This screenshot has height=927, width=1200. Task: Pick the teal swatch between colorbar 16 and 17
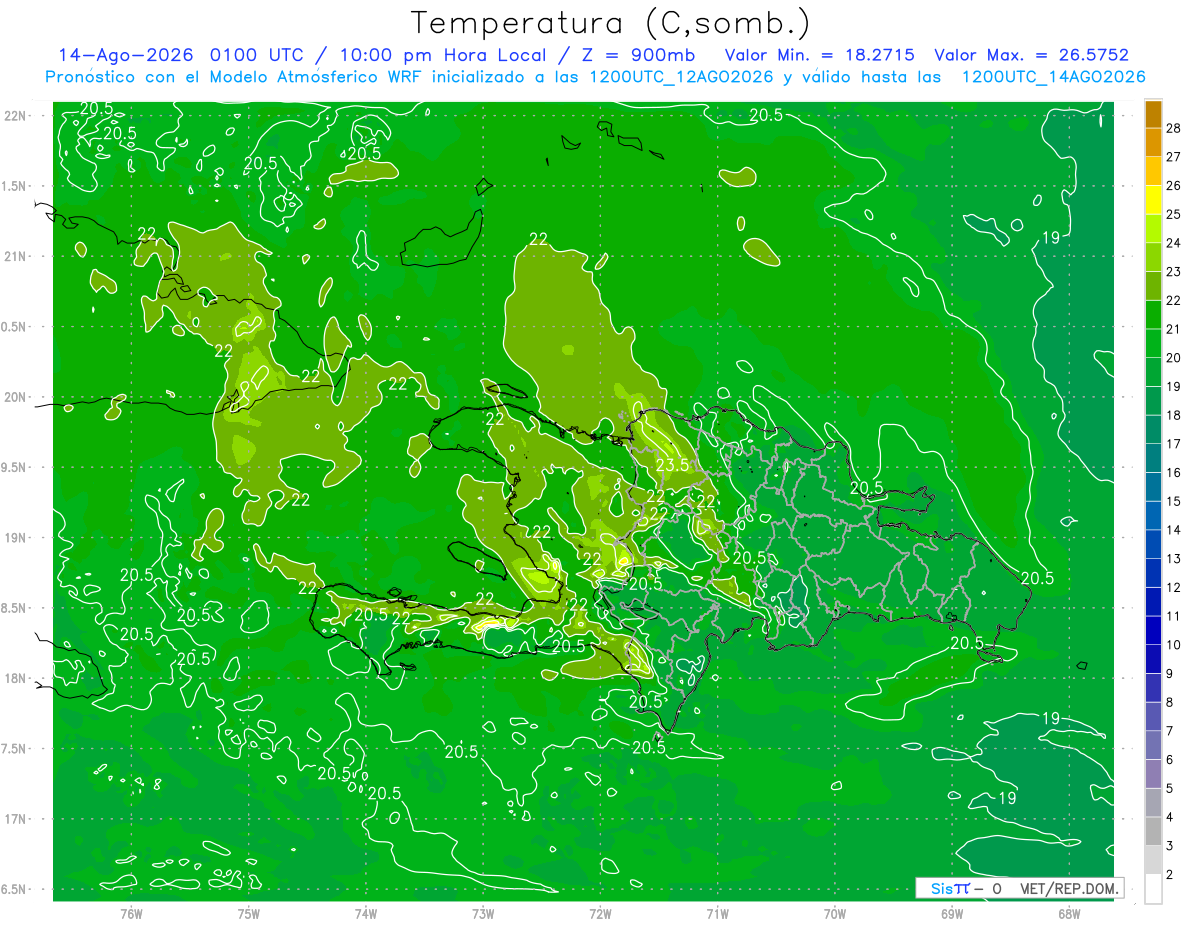point(1153,459)
